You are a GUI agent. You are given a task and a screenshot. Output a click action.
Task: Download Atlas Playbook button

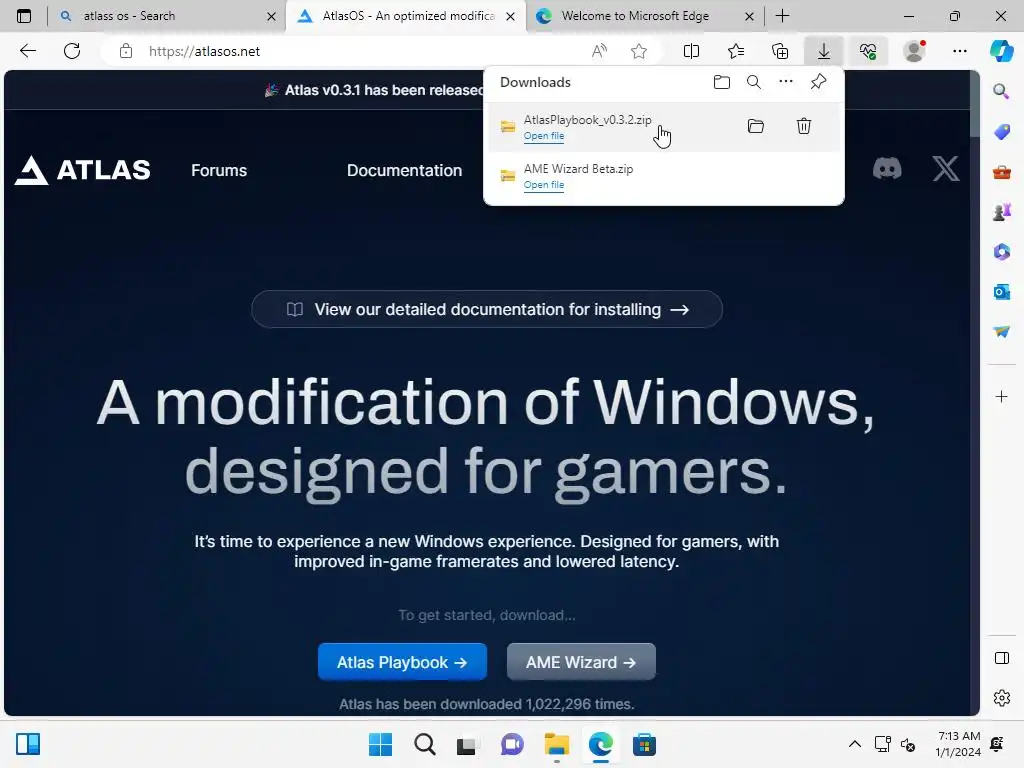(x=402, y=662)
